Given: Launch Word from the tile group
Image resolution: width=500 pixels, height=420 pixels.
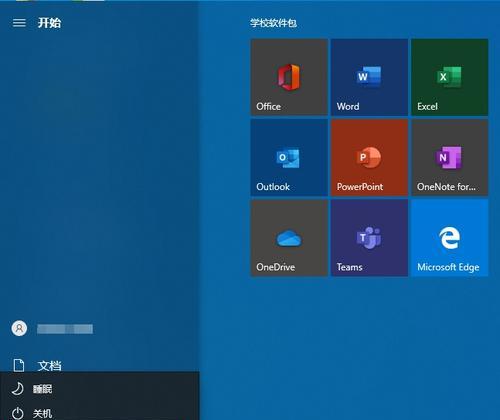Looking at the screenshot, I should coord(369,77).
